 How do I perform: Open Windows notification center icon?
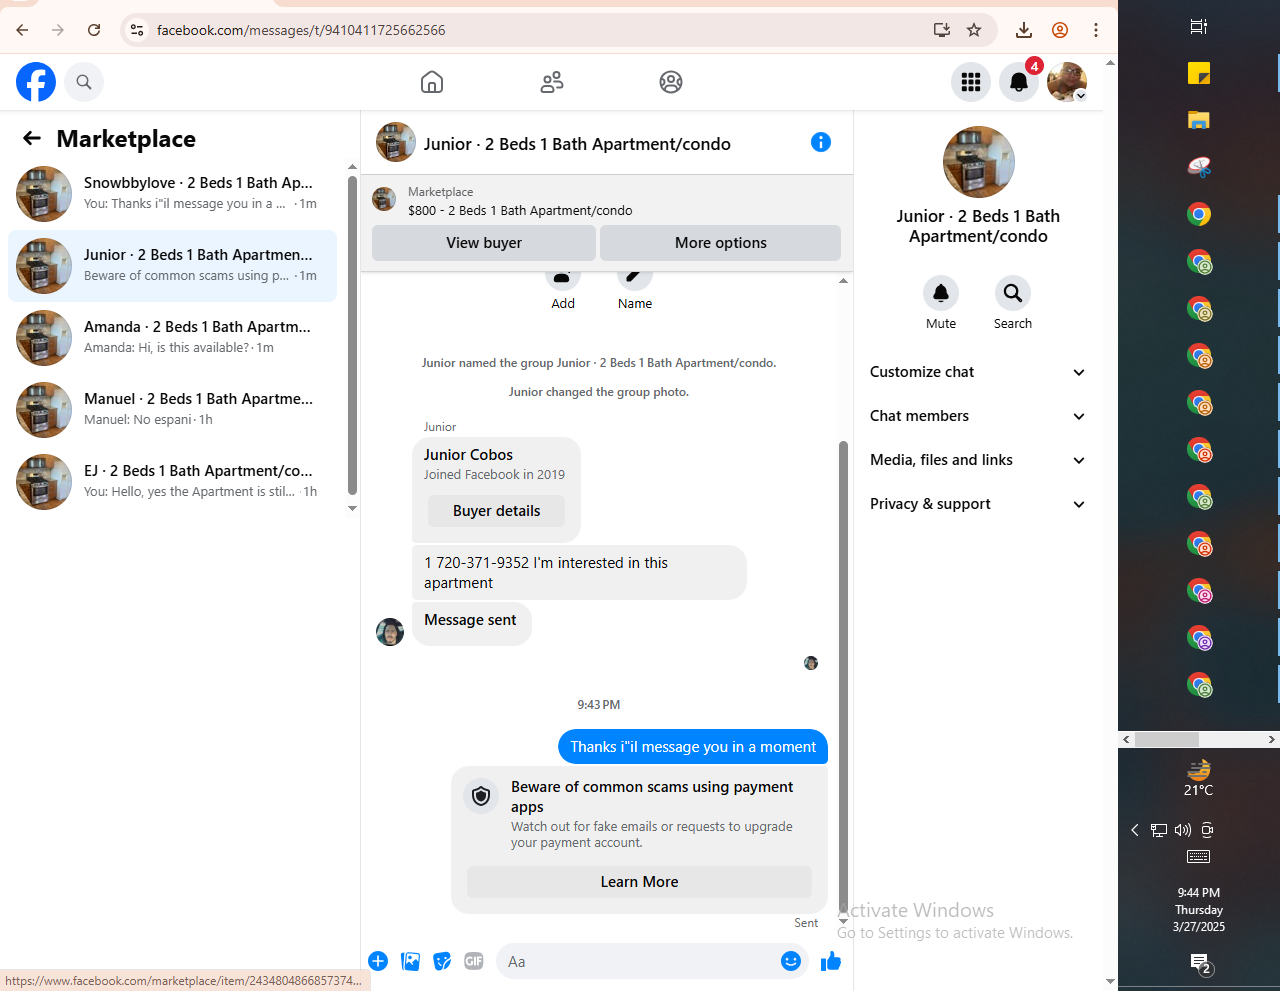tap(1199, 963)
